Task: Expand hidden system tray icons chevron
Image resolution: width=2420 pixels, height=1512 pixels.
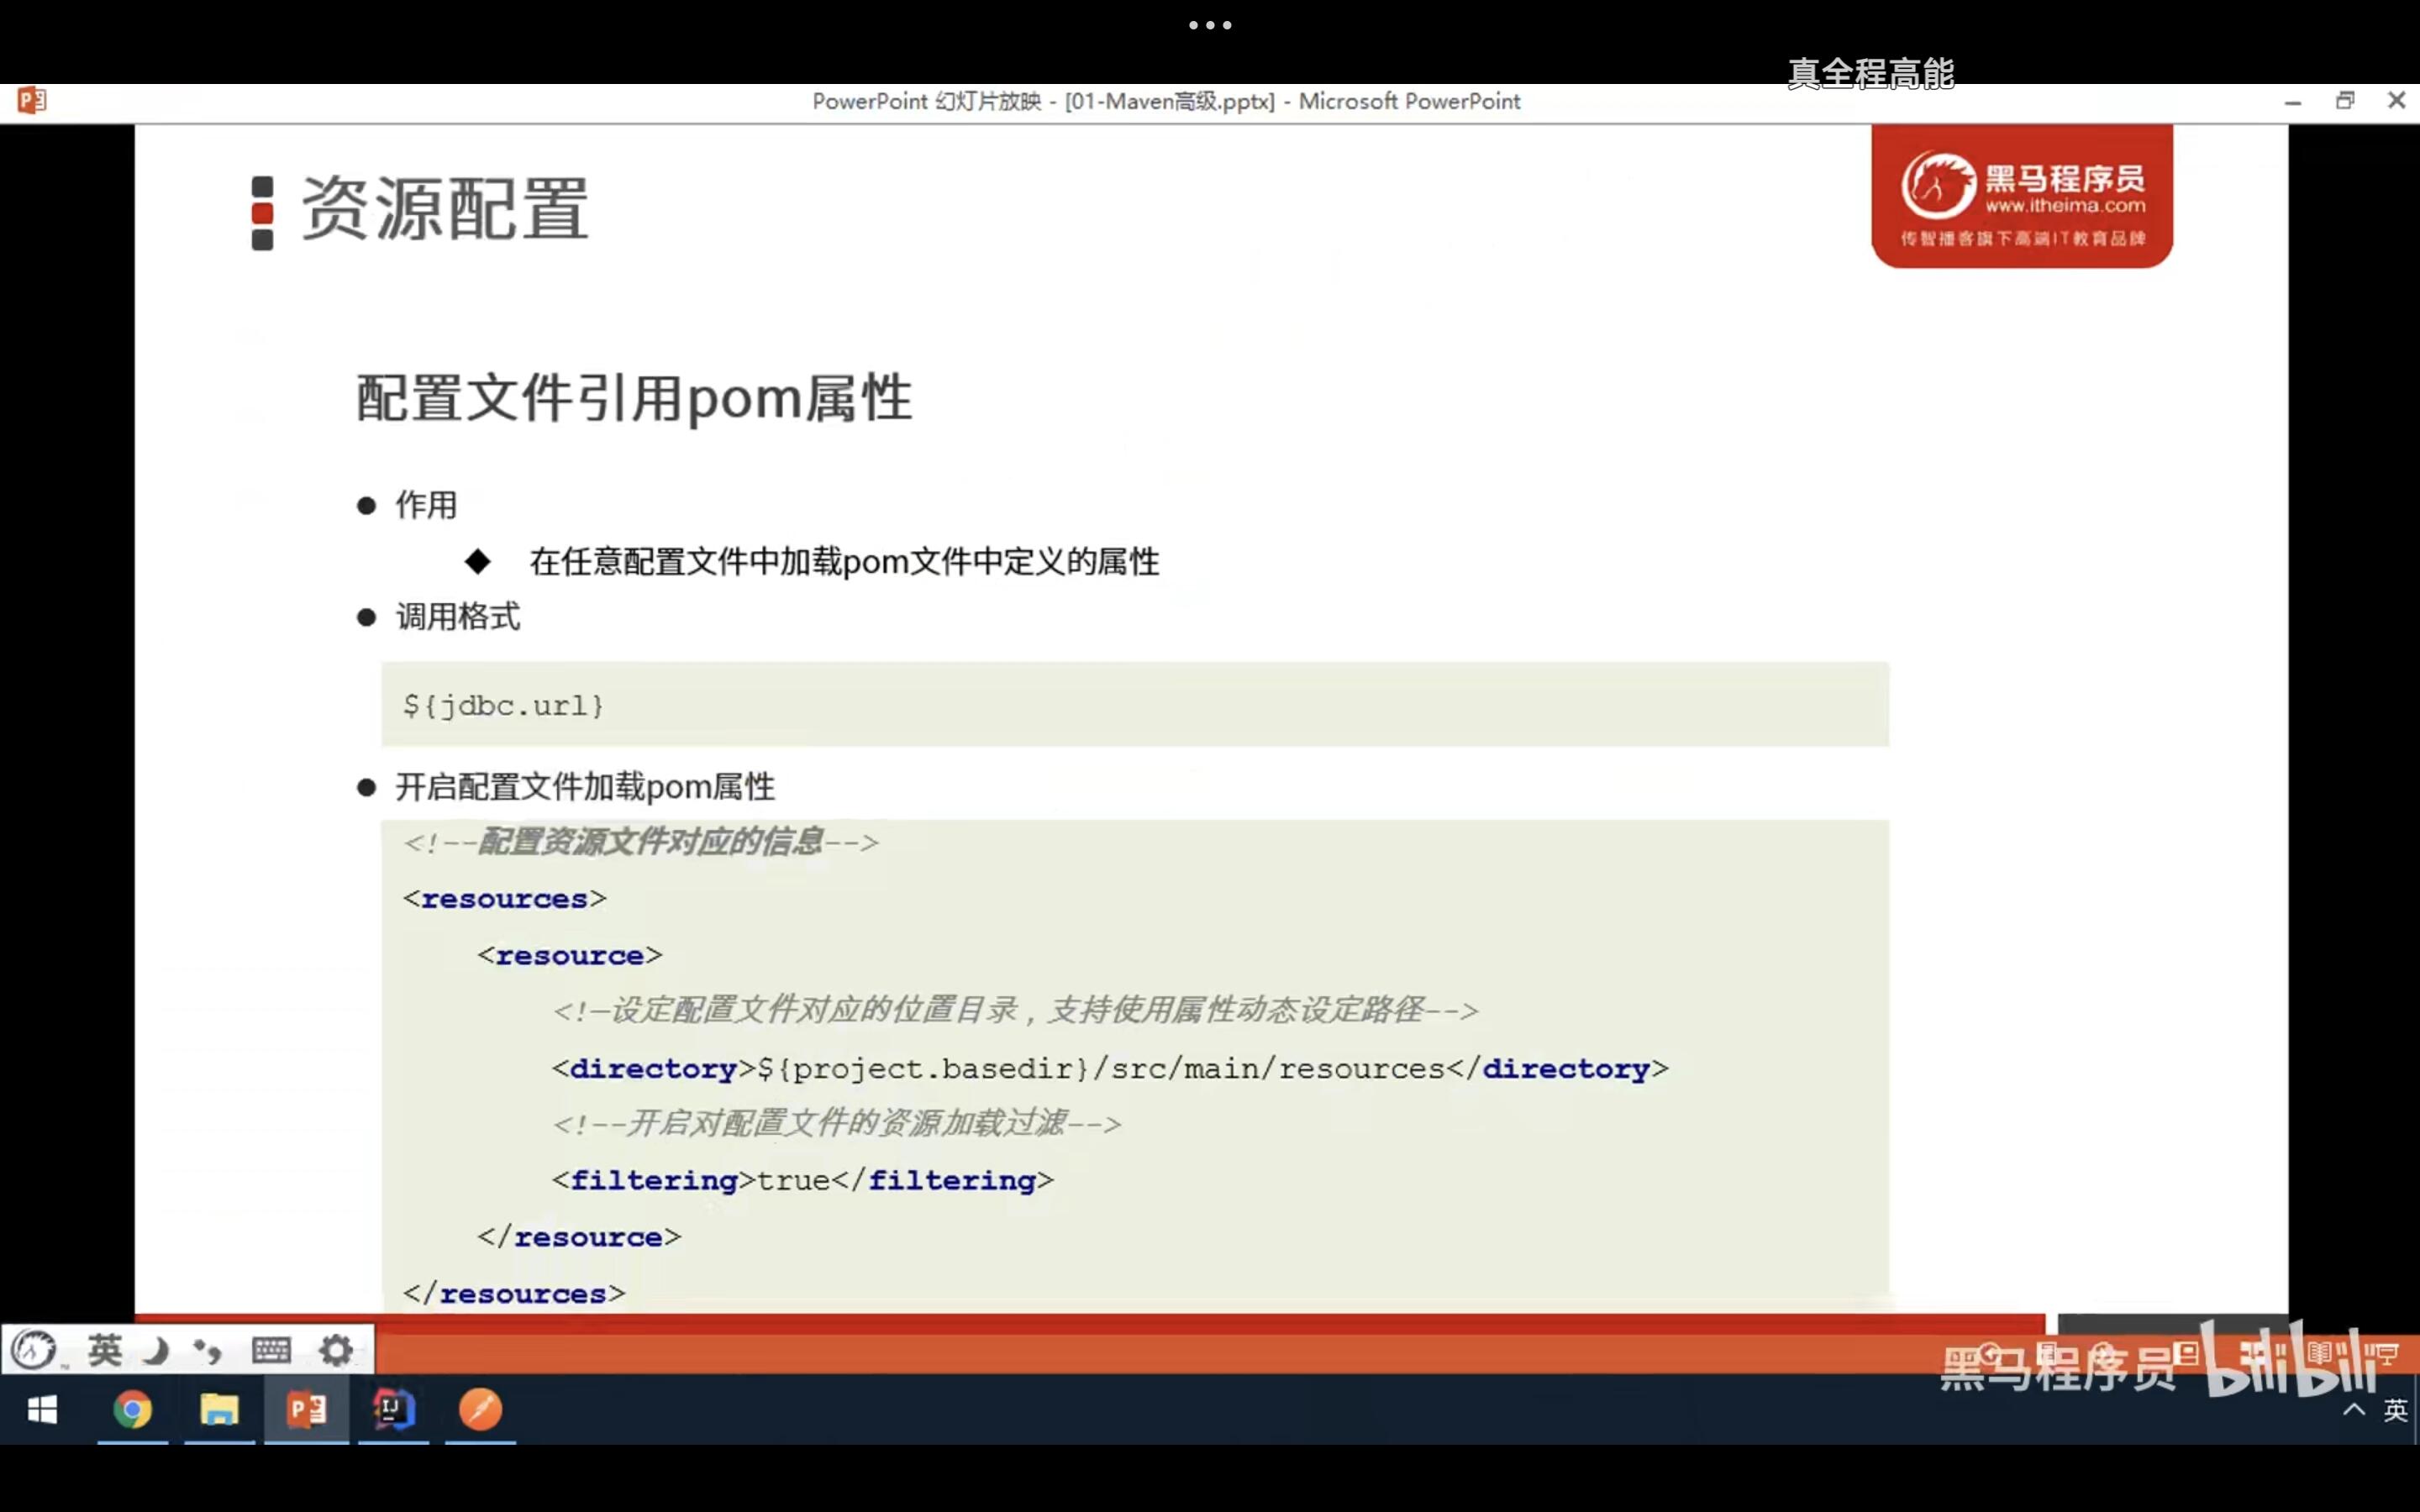Action: pos(2354,1409)
